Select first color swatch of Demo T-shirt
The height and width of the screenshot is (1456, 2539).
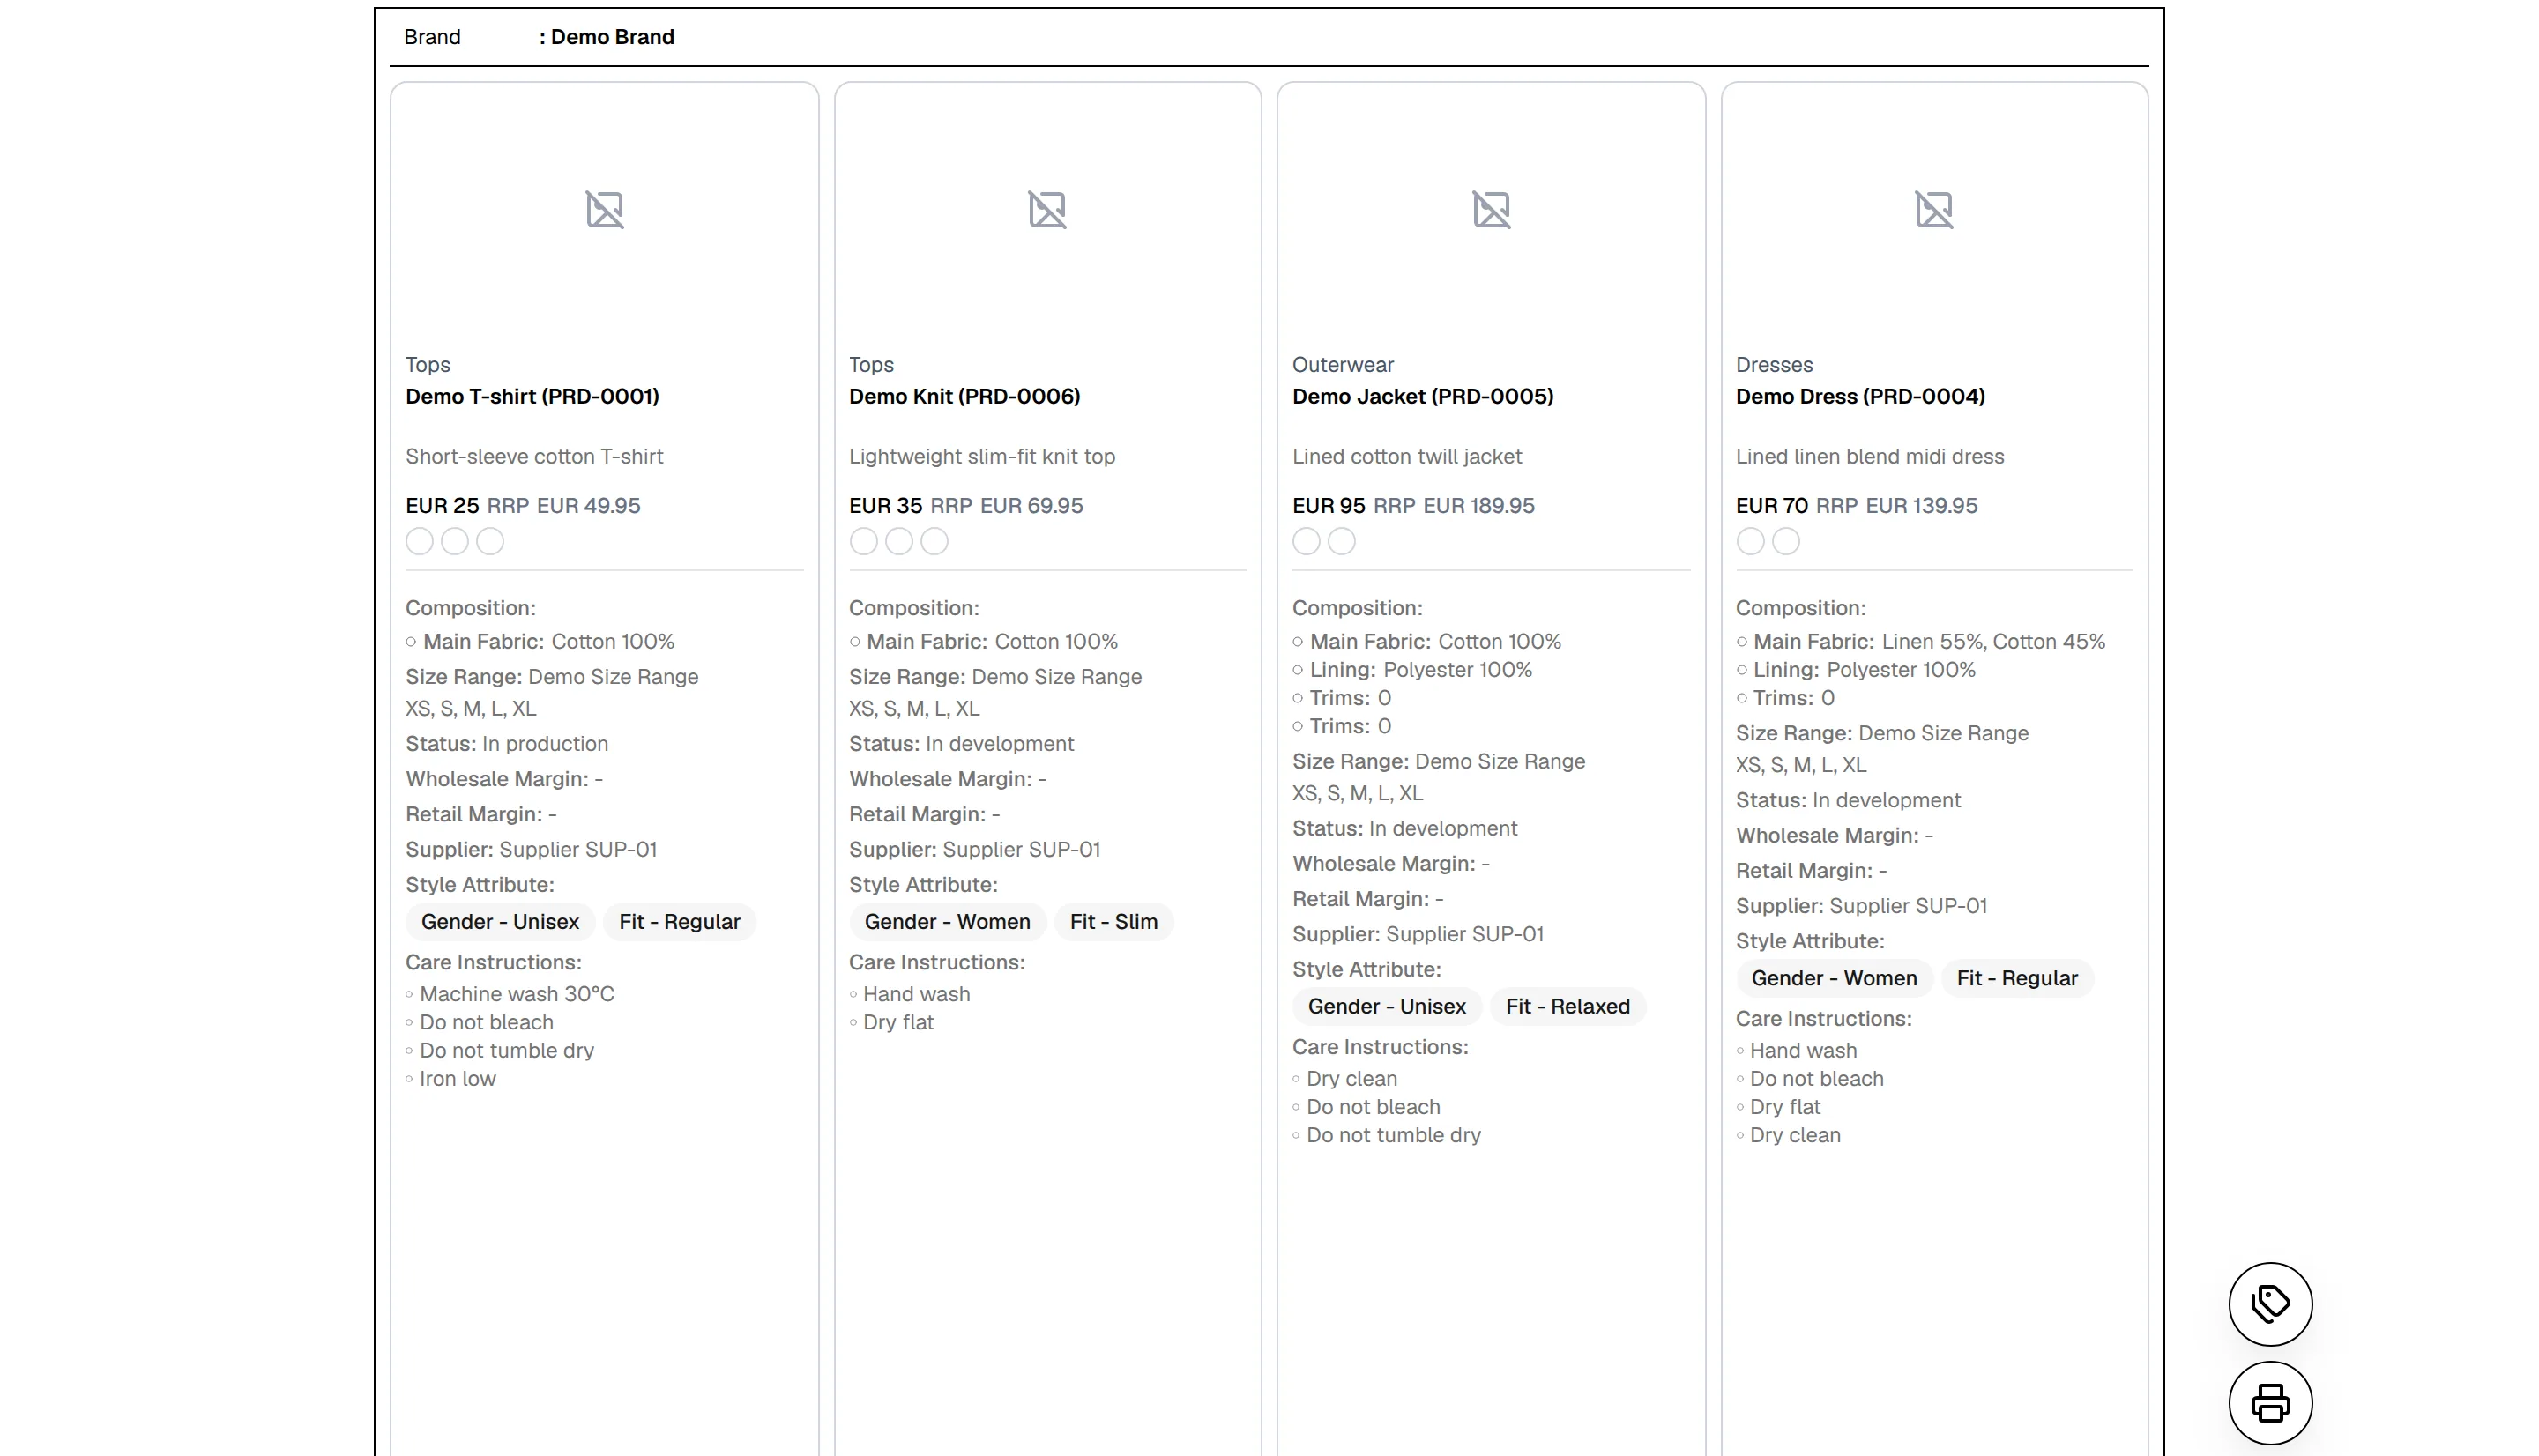420,541
